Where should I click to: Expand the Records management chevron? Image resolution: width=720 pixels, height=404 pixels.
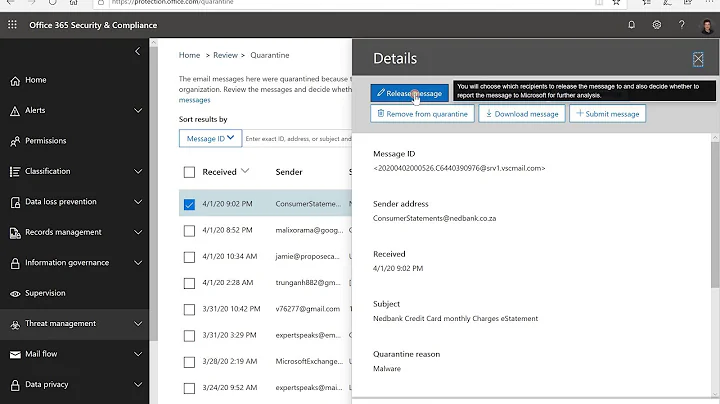tap(138, 232)
